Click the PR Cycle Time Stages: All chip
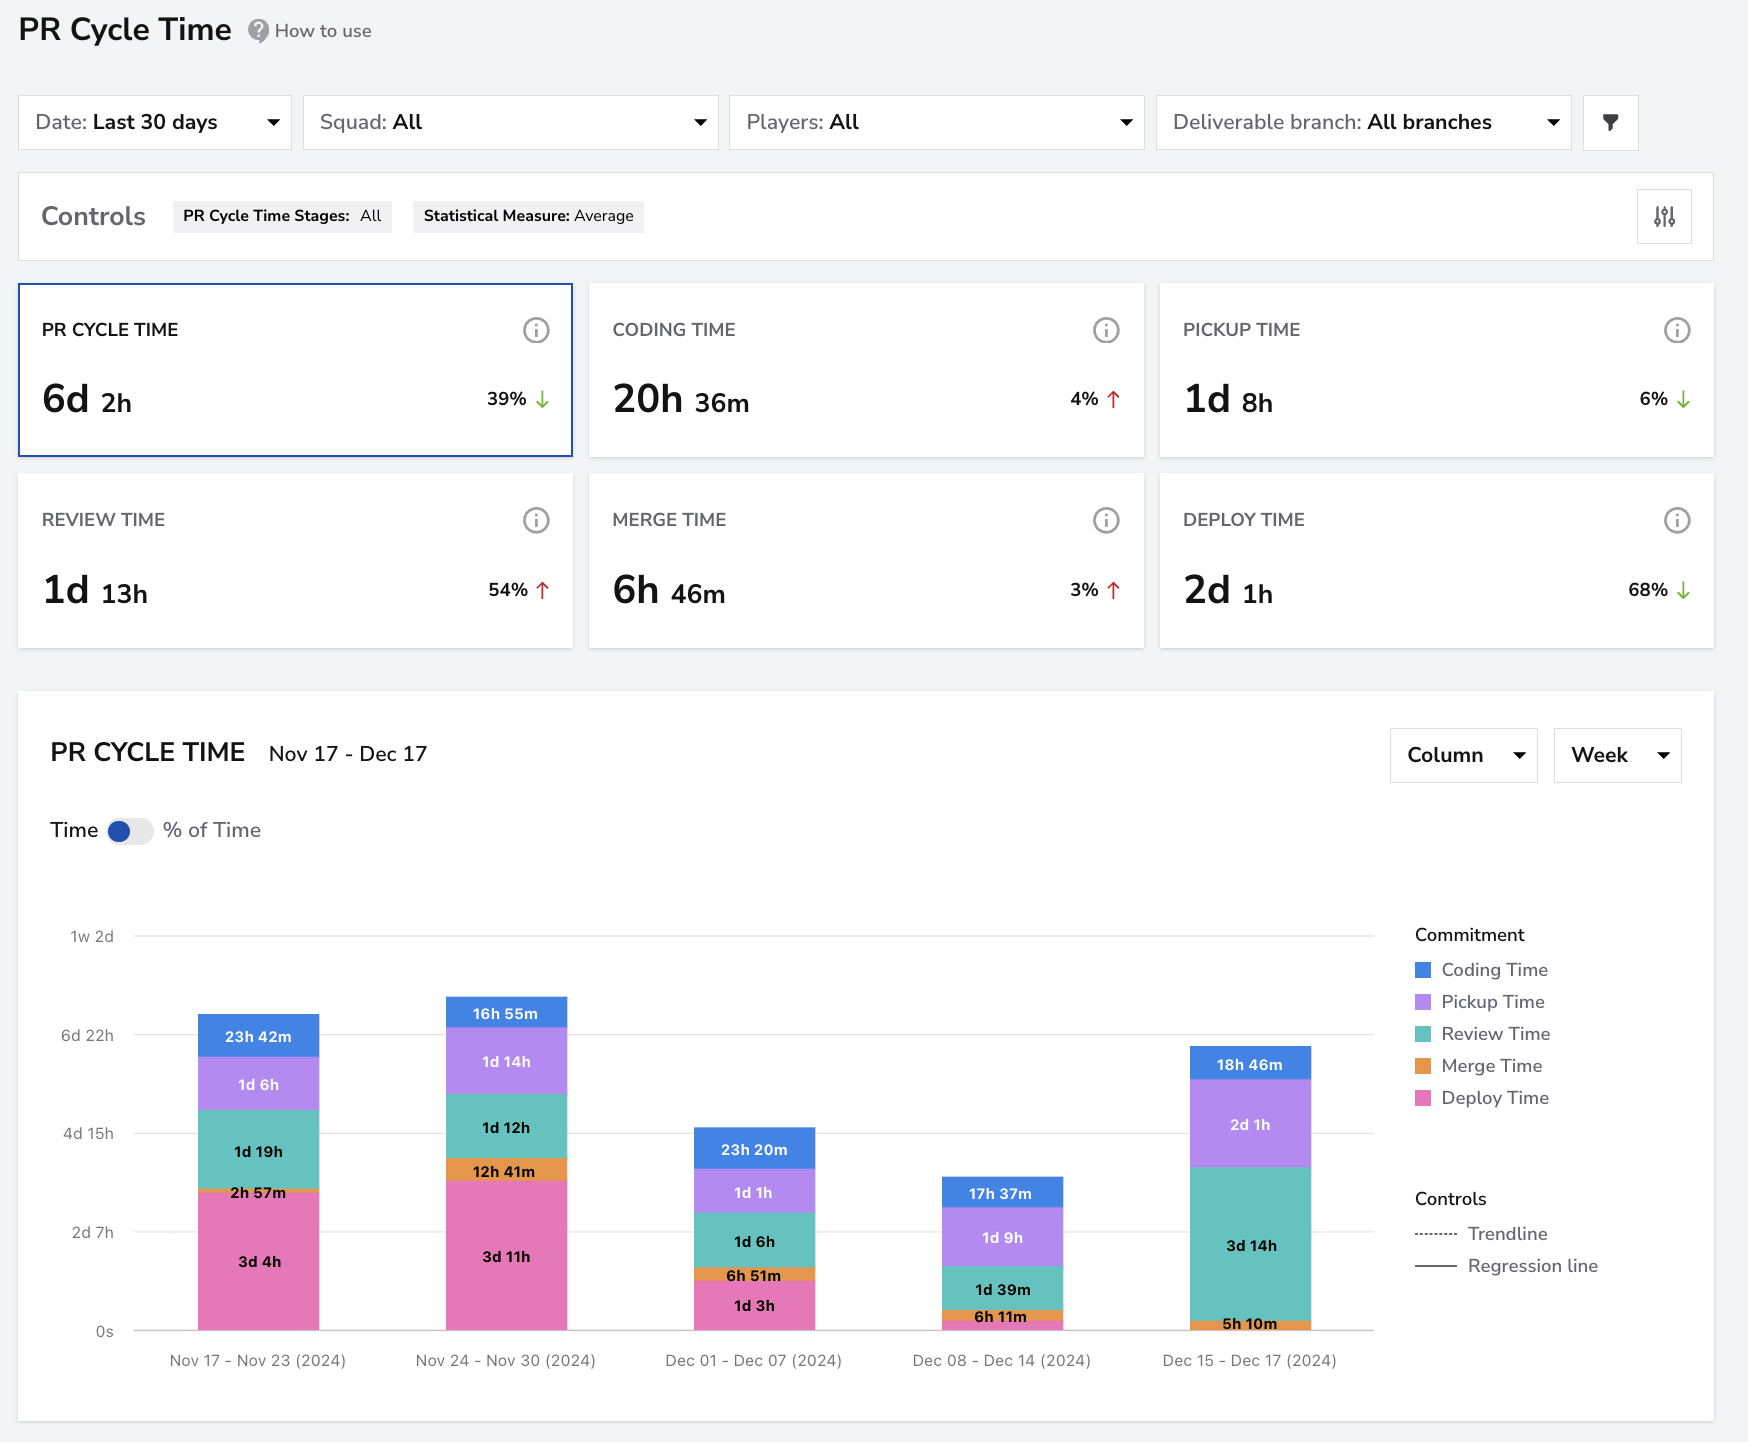 (282, 216)
